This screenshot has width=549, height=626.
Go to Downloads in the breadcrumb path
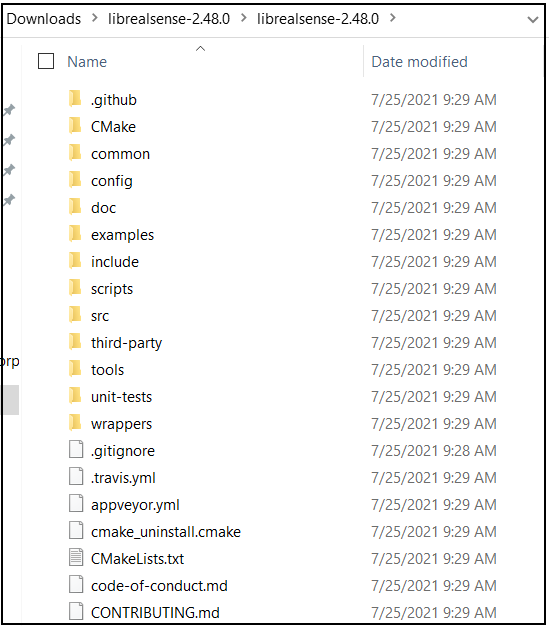[x=44, y=19]
